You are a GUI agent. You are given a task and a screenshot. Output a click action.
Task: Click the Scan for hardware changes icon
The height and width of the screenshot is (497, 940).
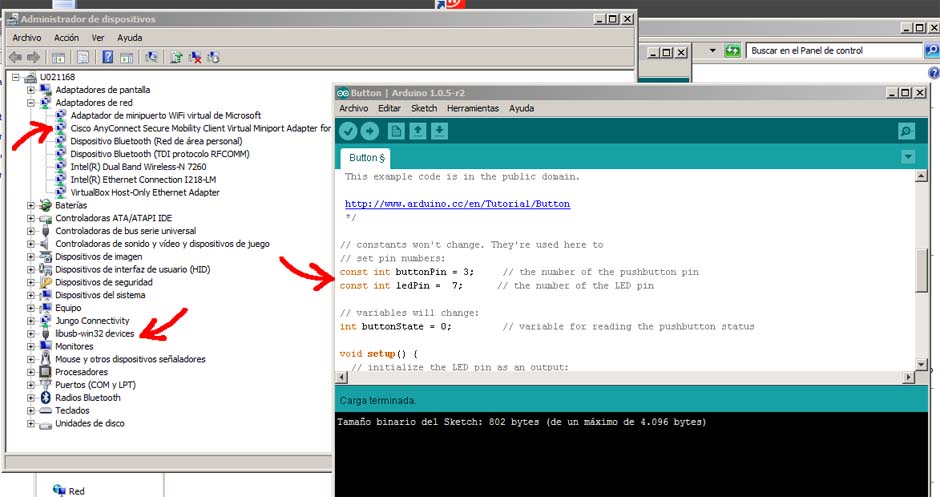152,57
